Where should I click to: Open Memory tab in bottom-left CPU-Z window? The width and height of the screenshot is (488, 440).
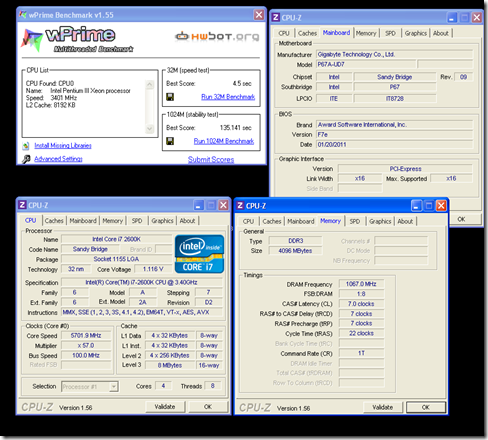pyautogui.click(x=113, y=221)
